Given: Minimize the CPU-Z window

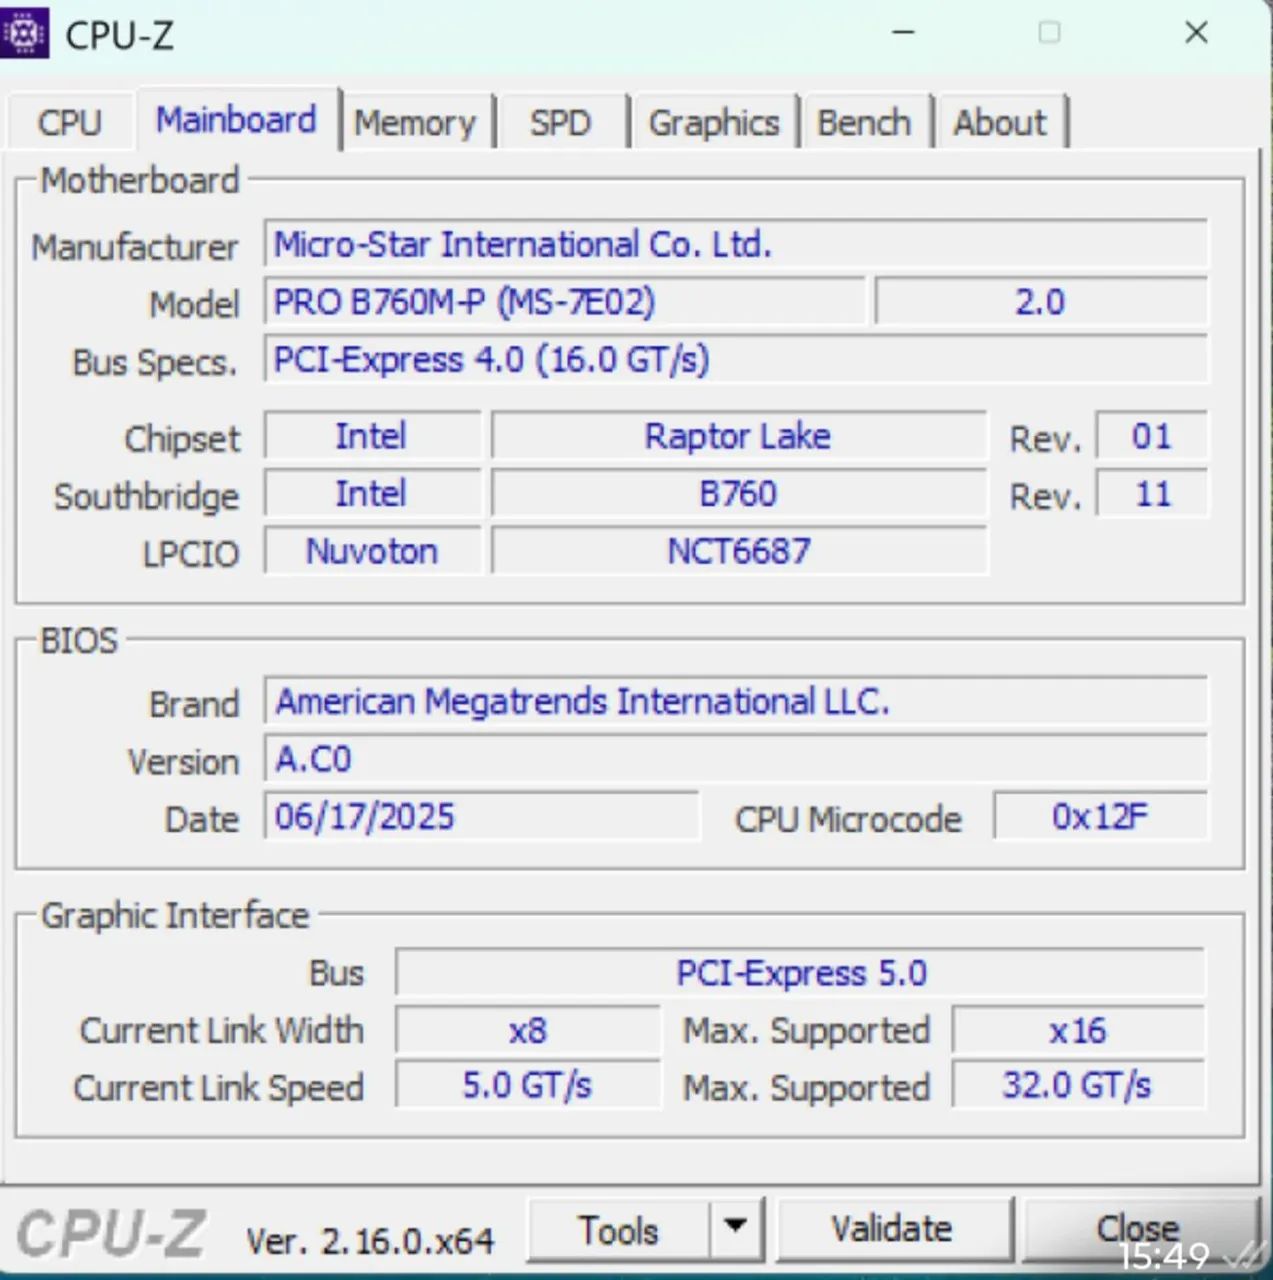Looking at the screenshot, I should (903, 33).
